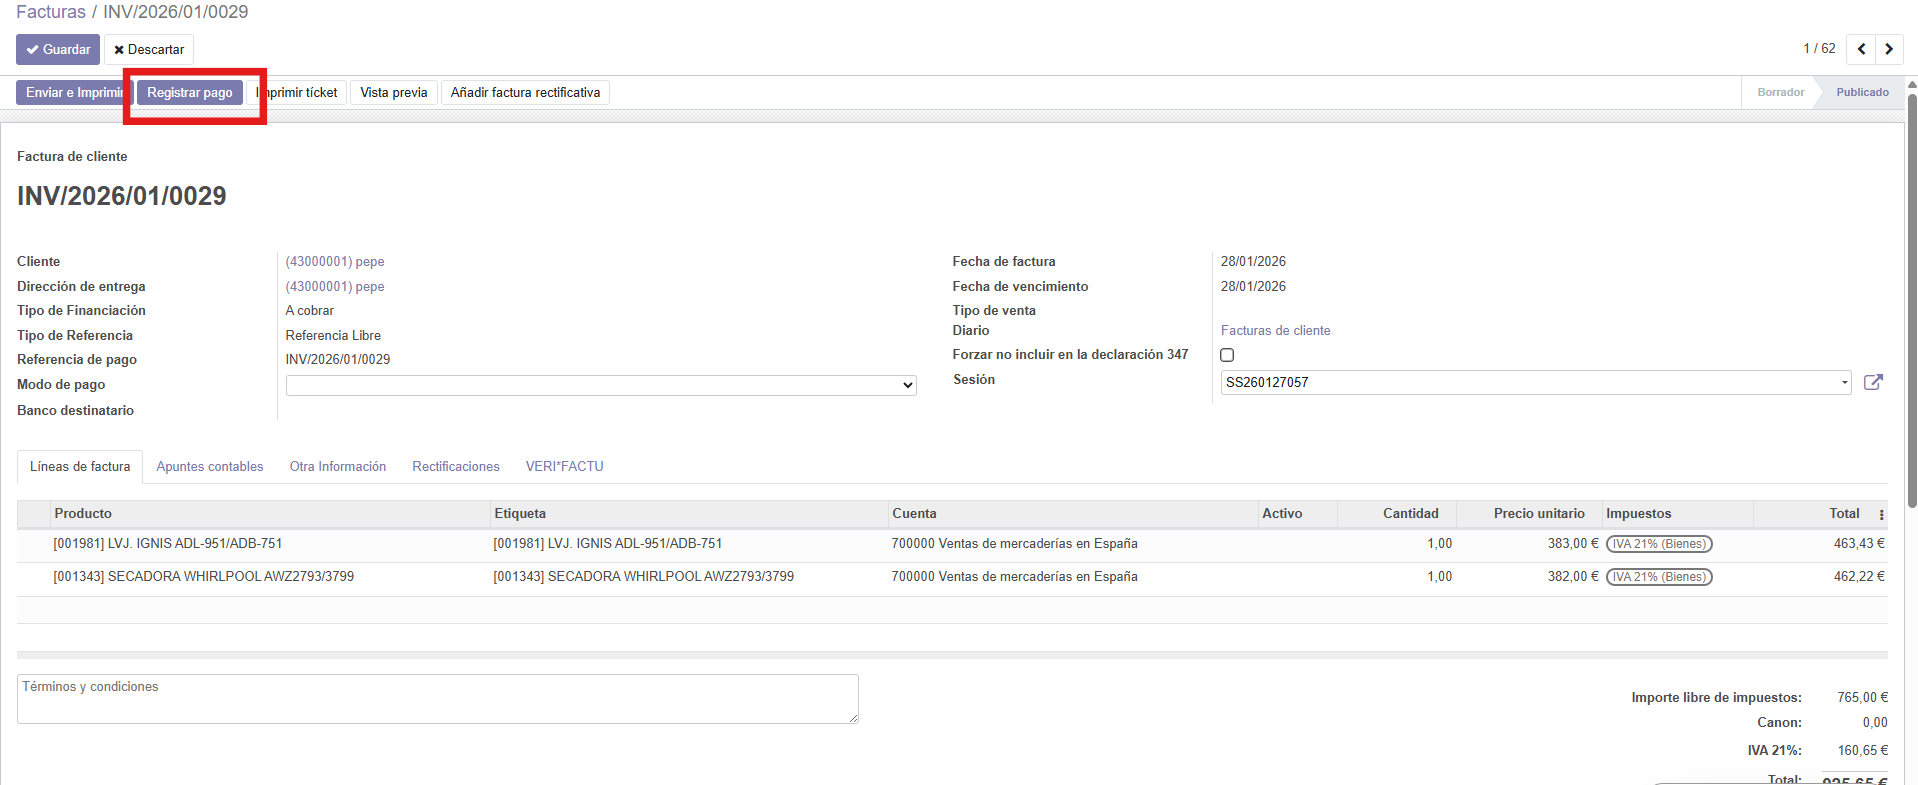1918x785 pixels.
Task: Open the Otra Información tab
Action: [x=338, y=466]
